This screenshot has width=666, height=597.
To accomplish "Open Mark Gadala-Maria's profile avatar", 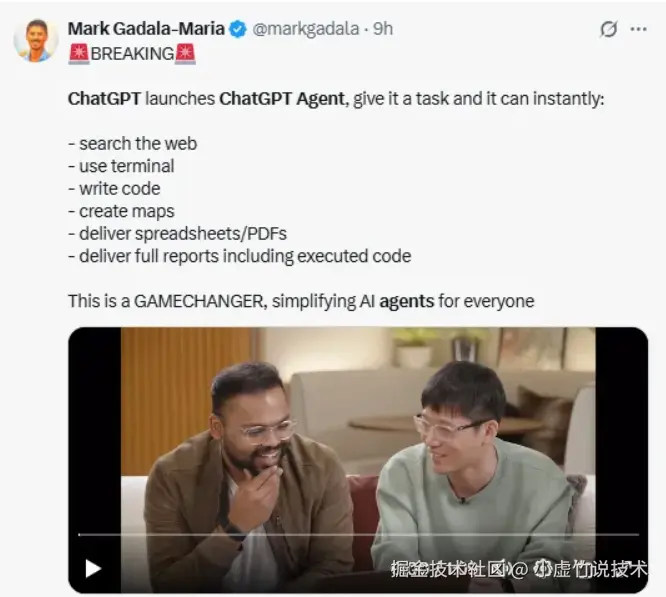I will click(36, 40).
